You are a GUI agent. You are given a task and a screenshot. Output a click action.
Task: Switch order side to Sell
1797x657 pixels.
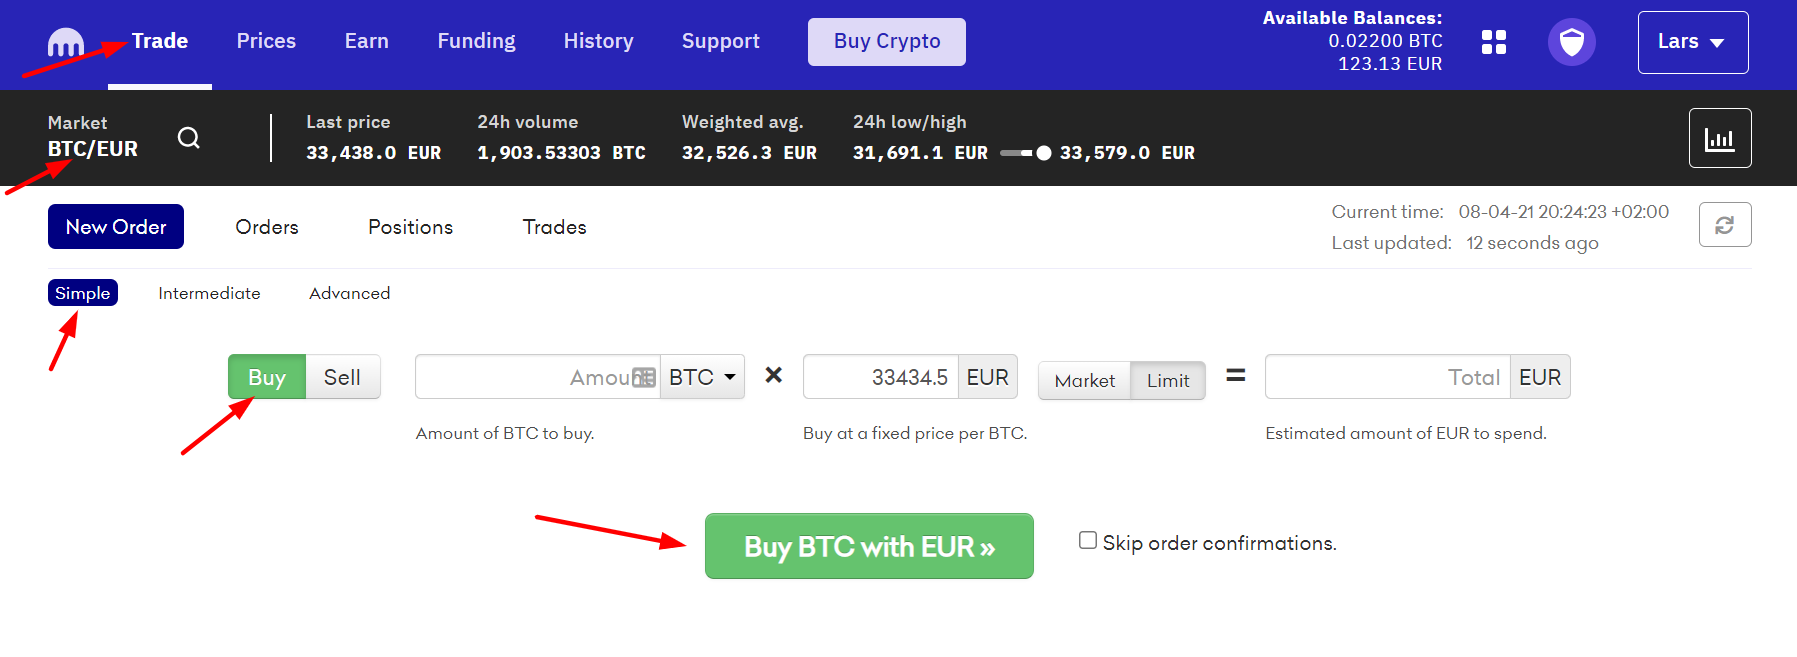coord(342,377)
